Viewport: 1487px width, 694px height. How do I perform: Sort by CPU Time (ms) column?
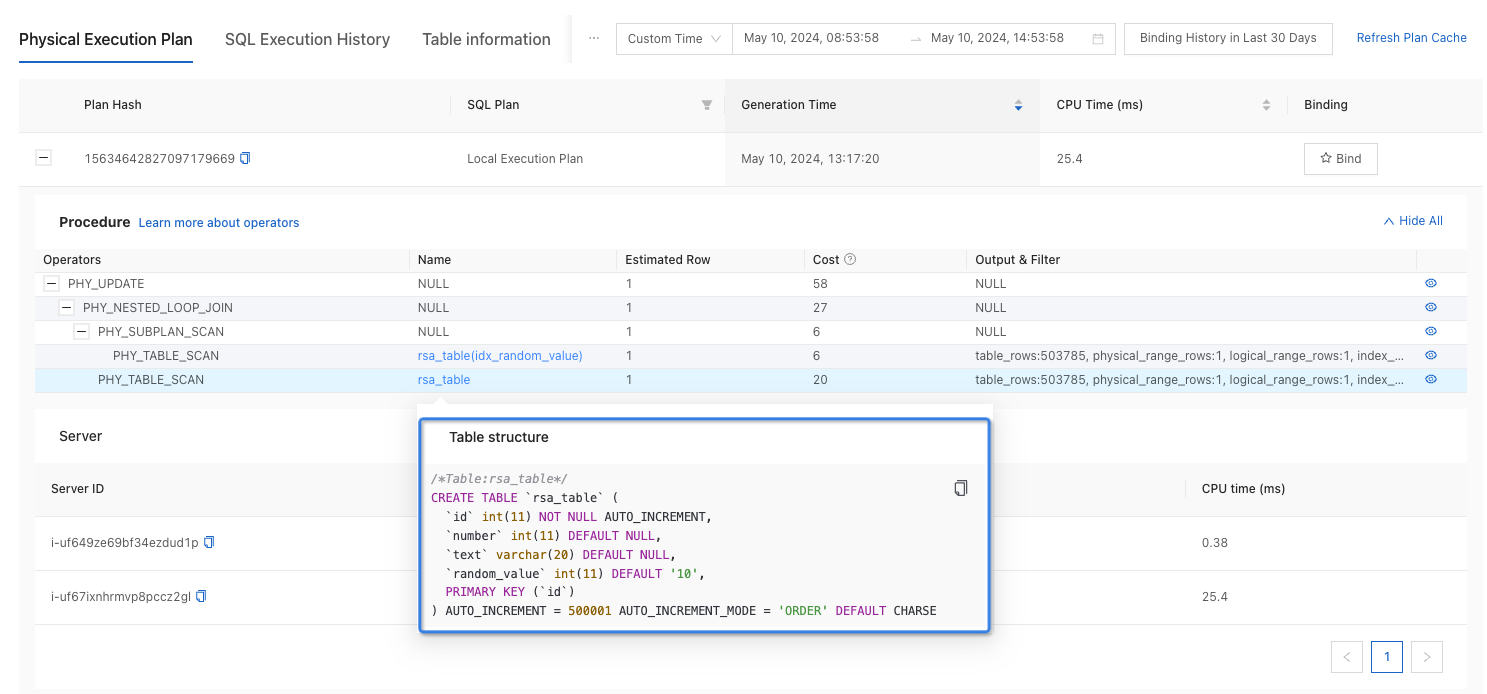[1266, 105]
